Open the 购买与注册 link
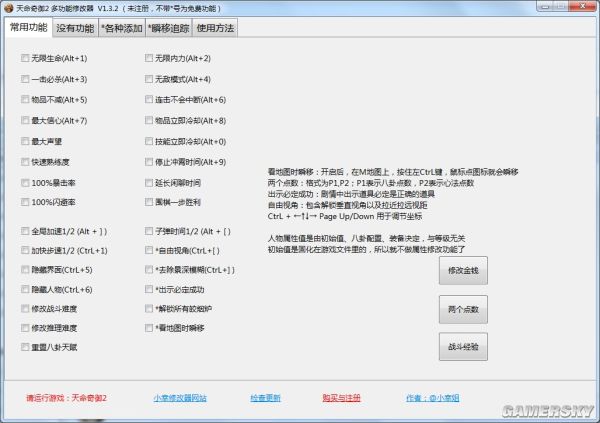The height and width of the screenshot is (423, 600). pos(341,398)
